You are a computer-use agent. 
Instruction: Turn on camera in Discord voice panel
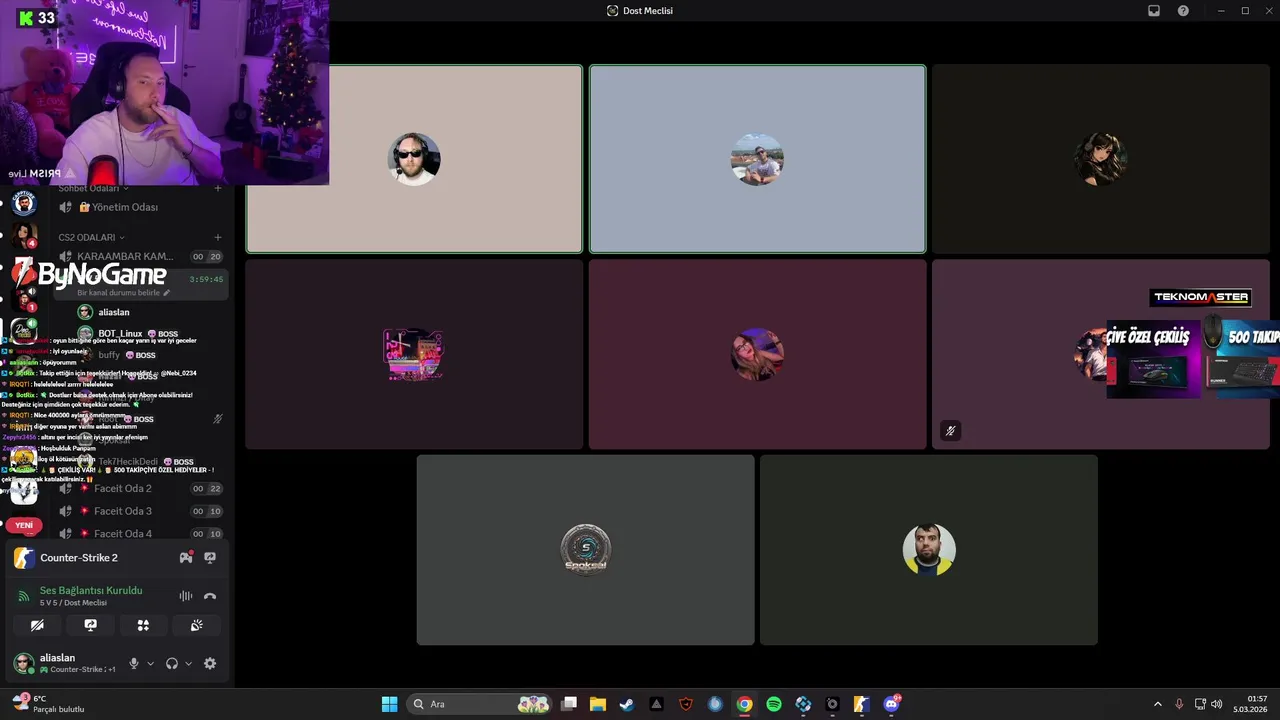pos(37,625)
